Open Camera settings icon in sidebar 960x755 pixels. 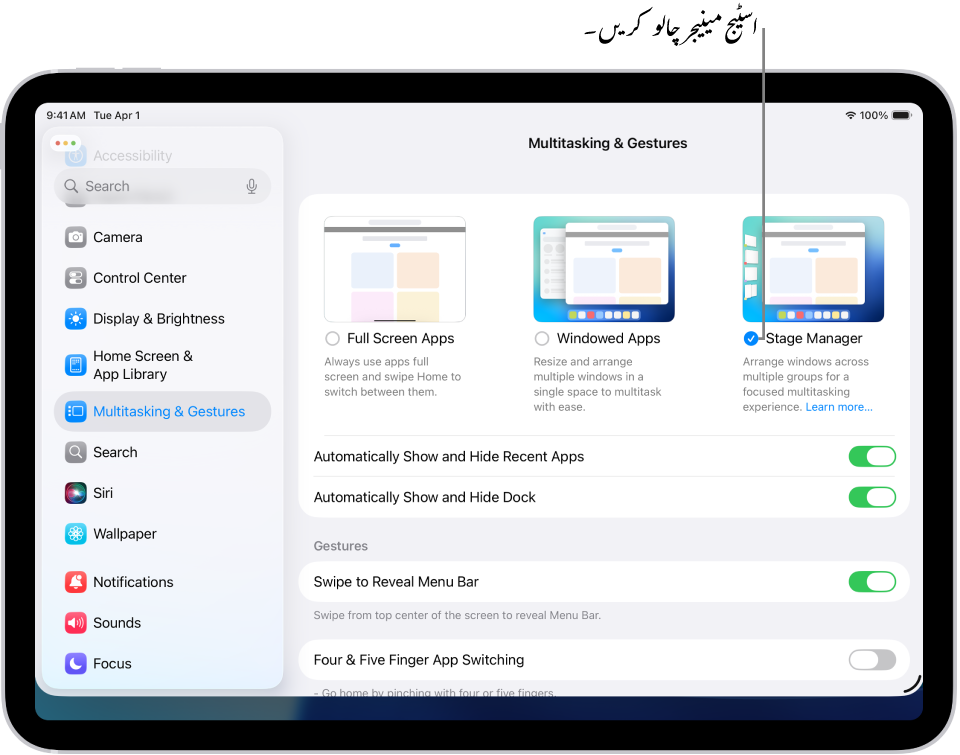[x=75, y=237]
